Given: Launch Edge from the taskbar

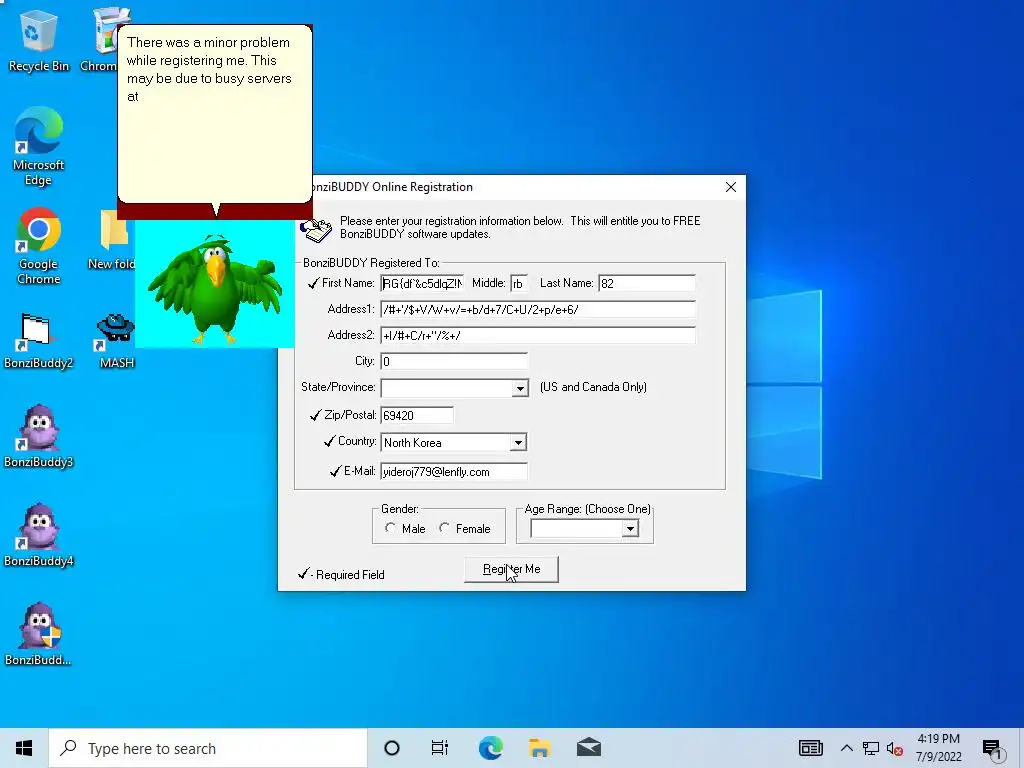Looking at the screenshot, I should tap(490, 748).
